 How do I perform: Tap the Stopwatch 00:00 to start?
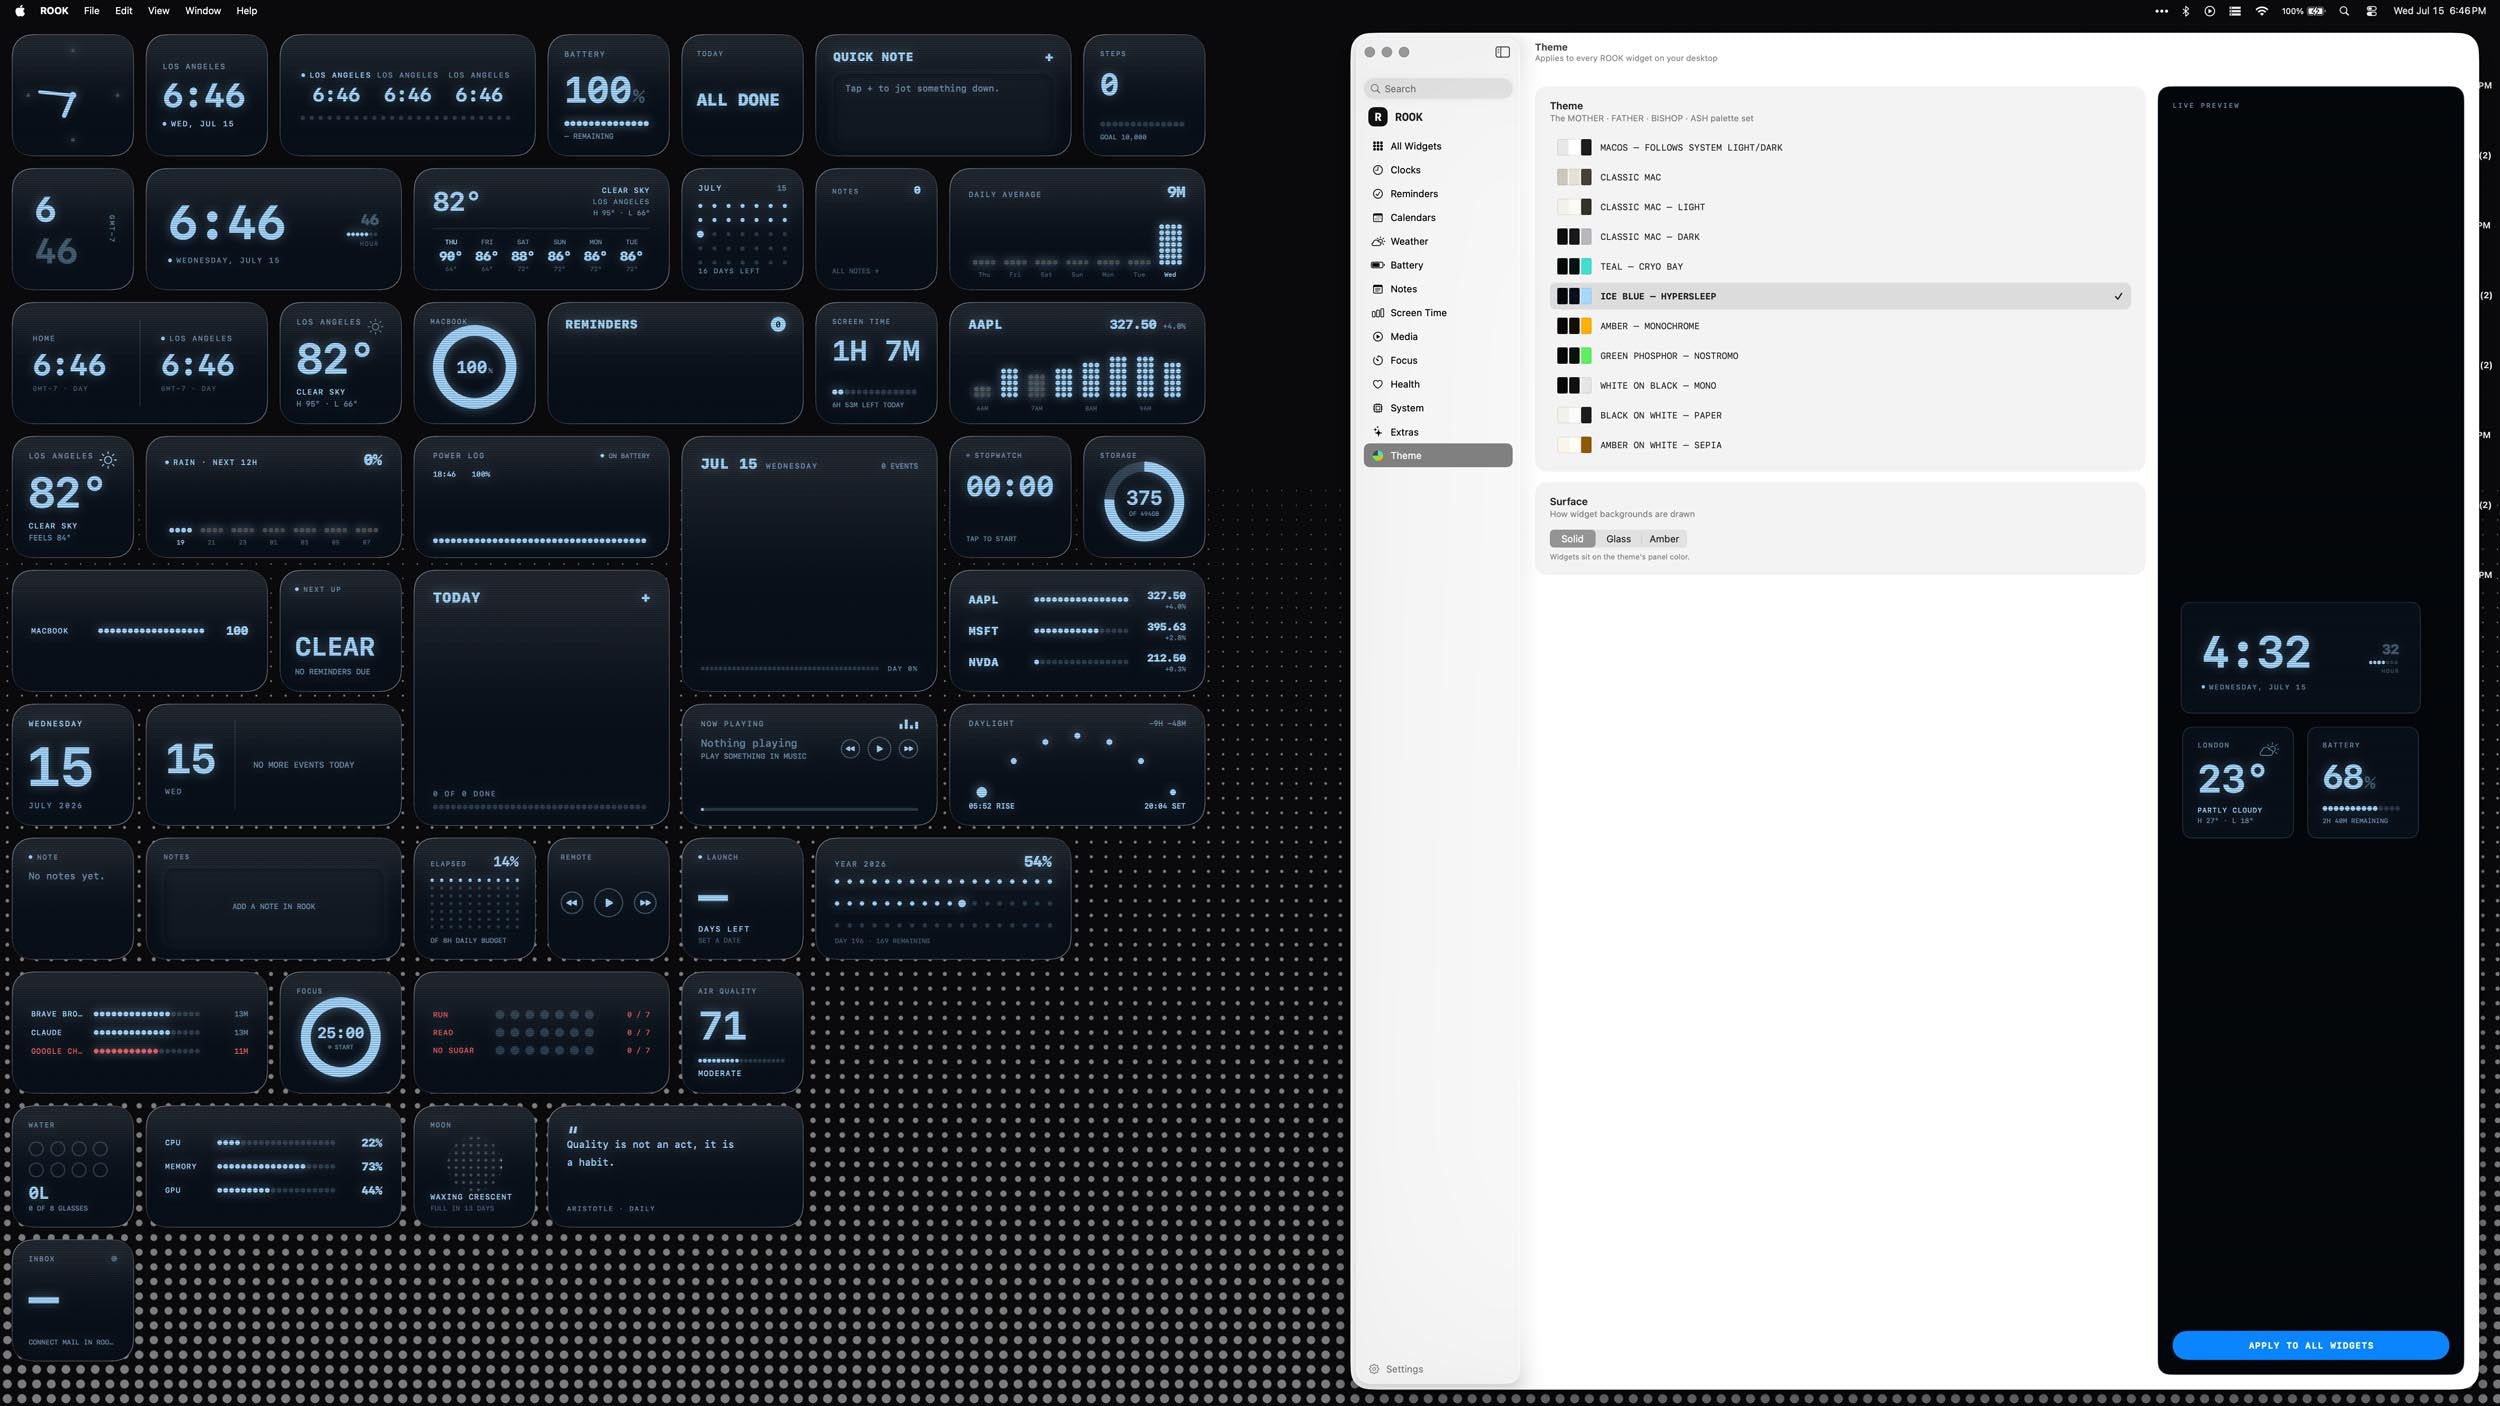(1009, 488)
